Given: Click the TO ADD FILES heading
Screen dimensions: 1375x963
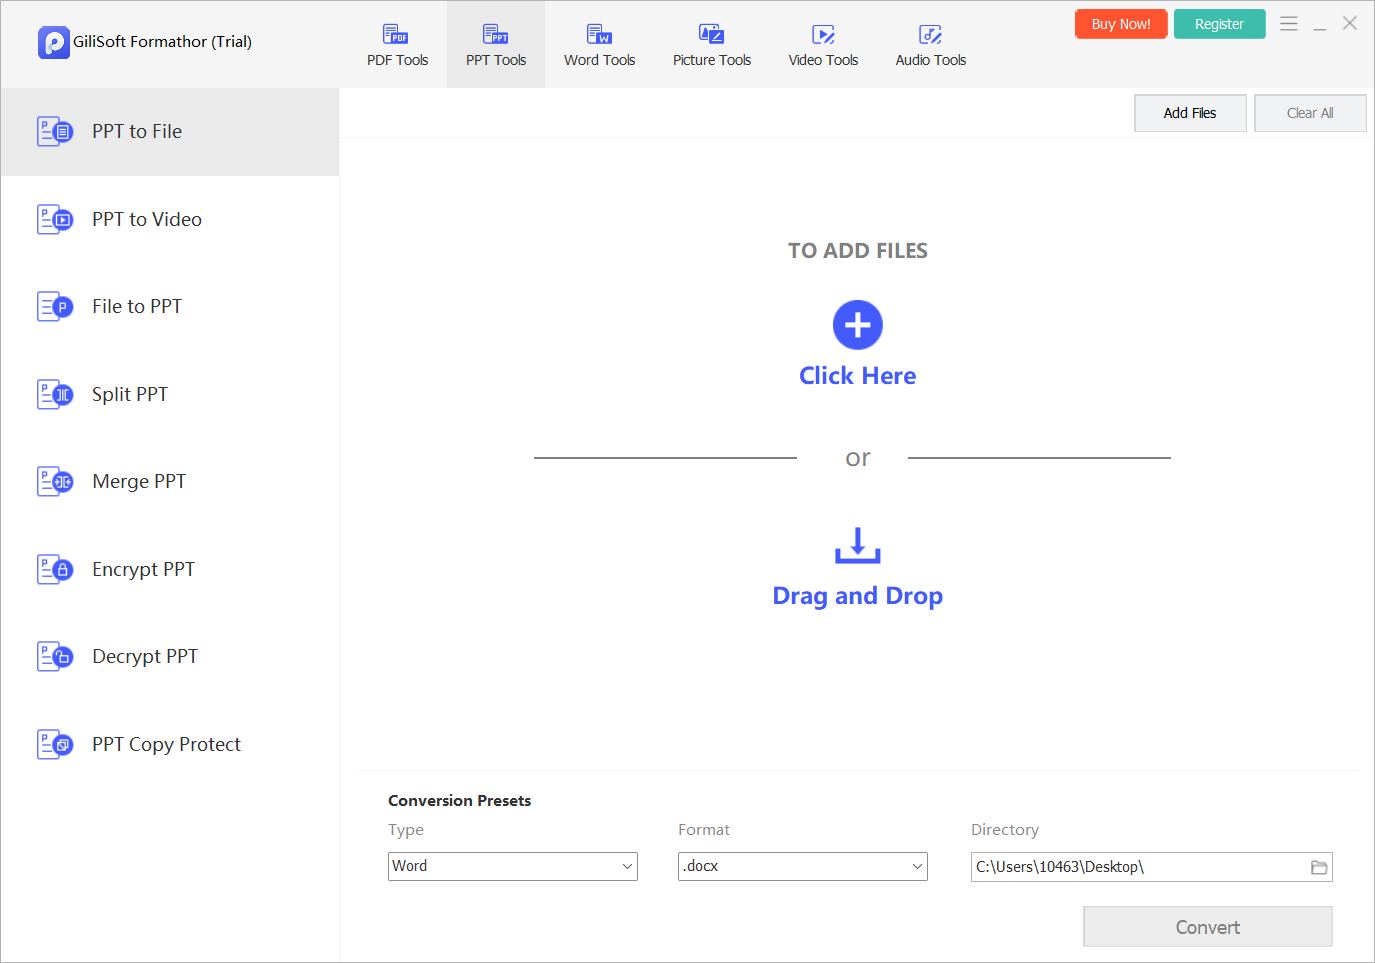Looking at the screenshot, I should click(858, 251).
